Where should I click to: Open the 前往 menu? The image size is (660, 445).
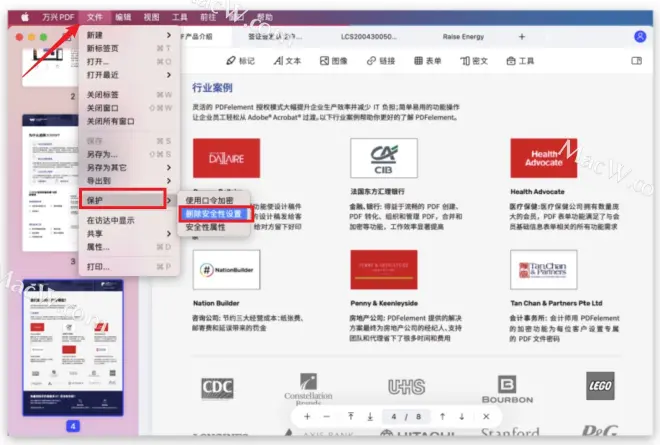coord(208,17)
